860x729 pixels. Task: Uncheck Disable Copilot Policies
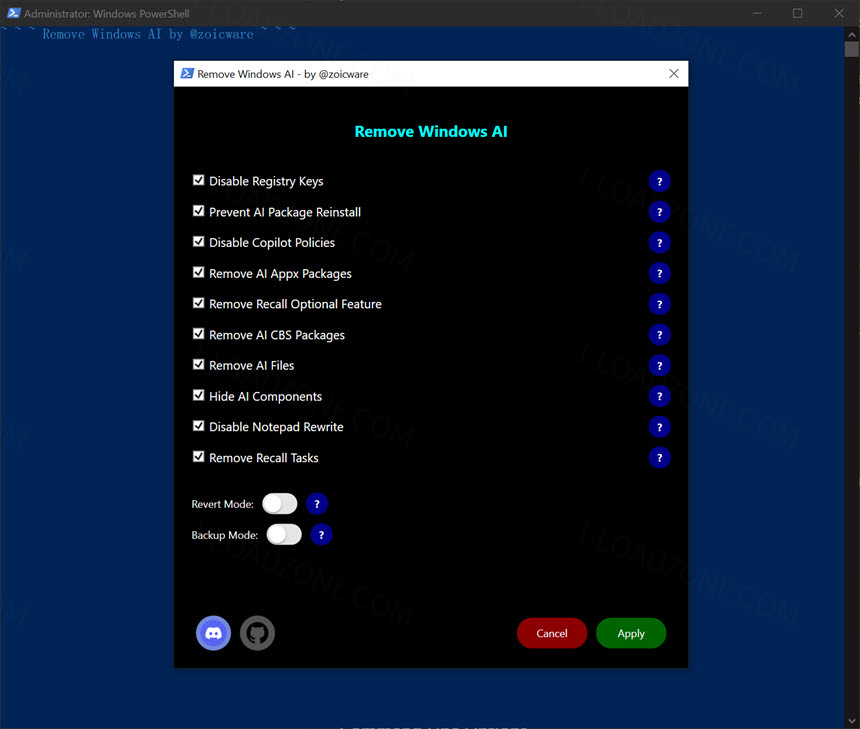click(x=199, y=242)
